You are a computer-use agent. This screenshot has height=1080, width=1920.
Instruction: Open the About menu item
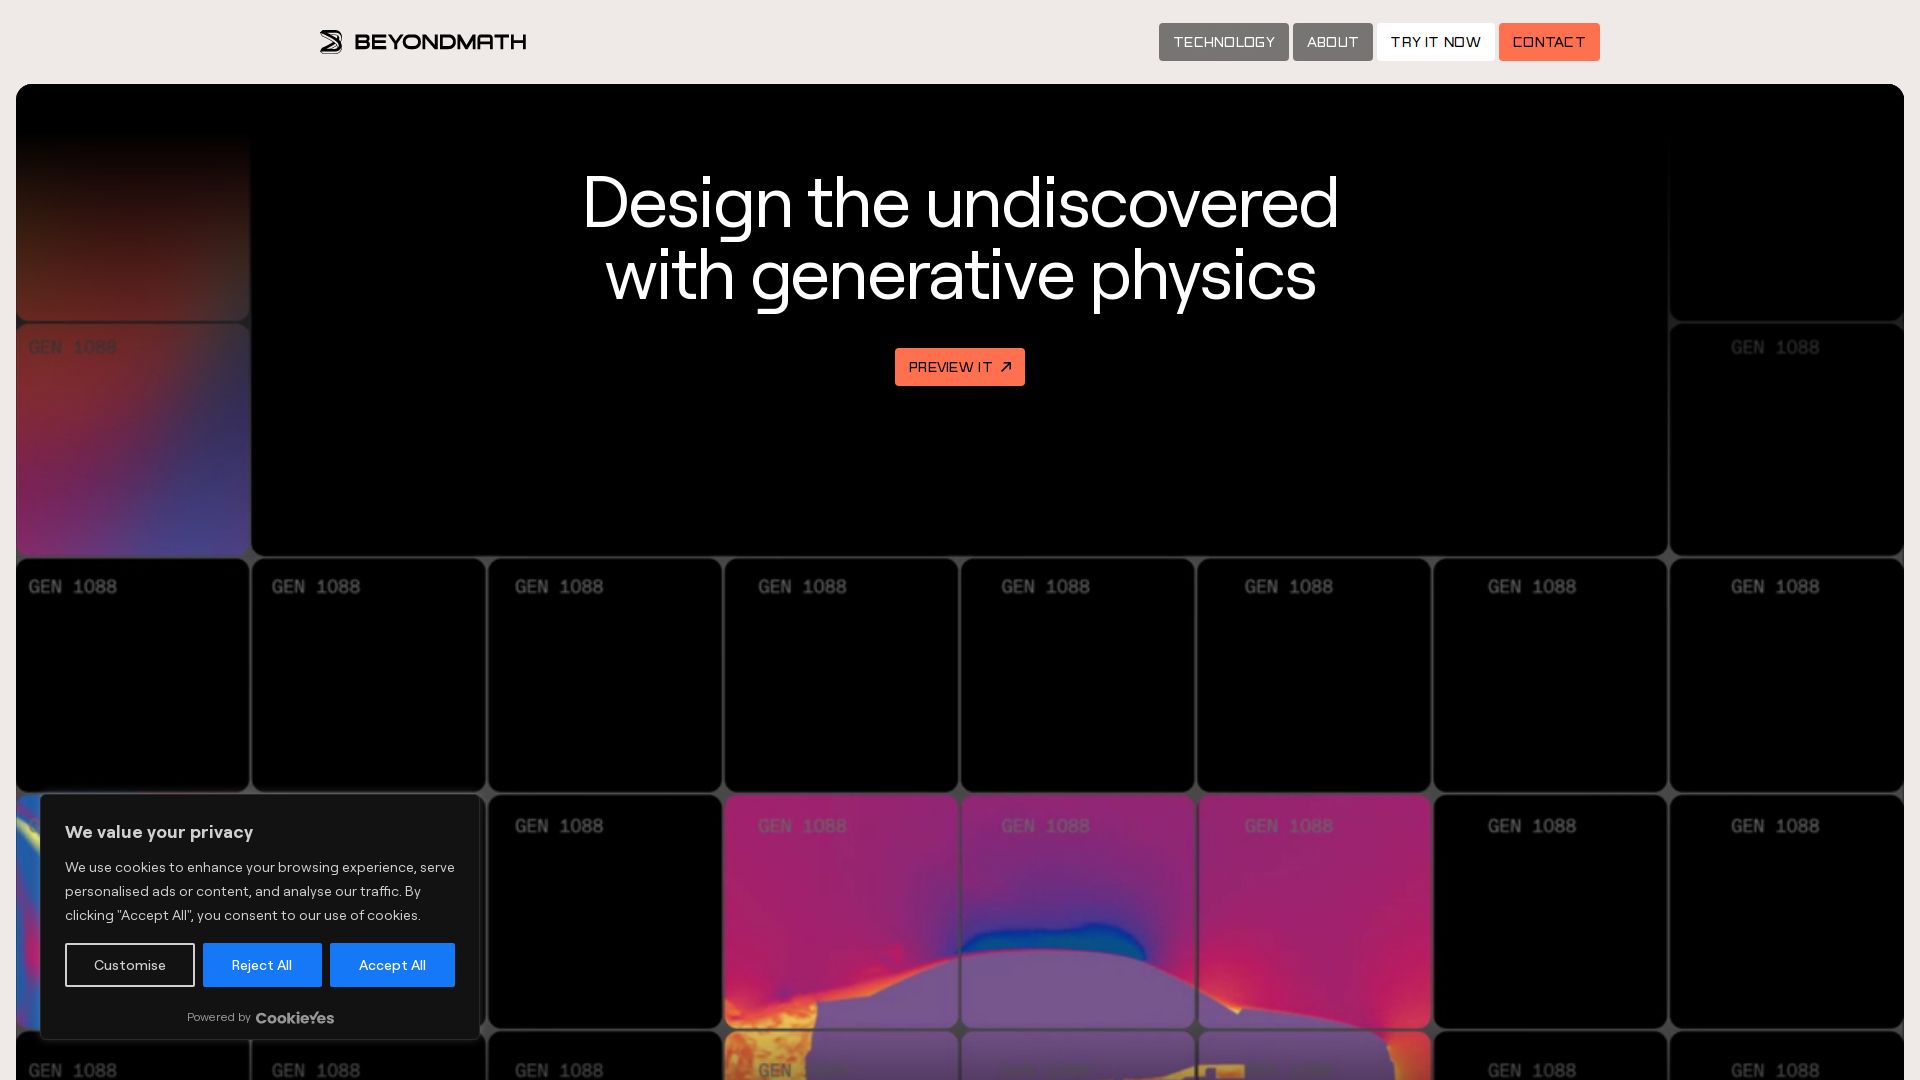(1332, 42)
